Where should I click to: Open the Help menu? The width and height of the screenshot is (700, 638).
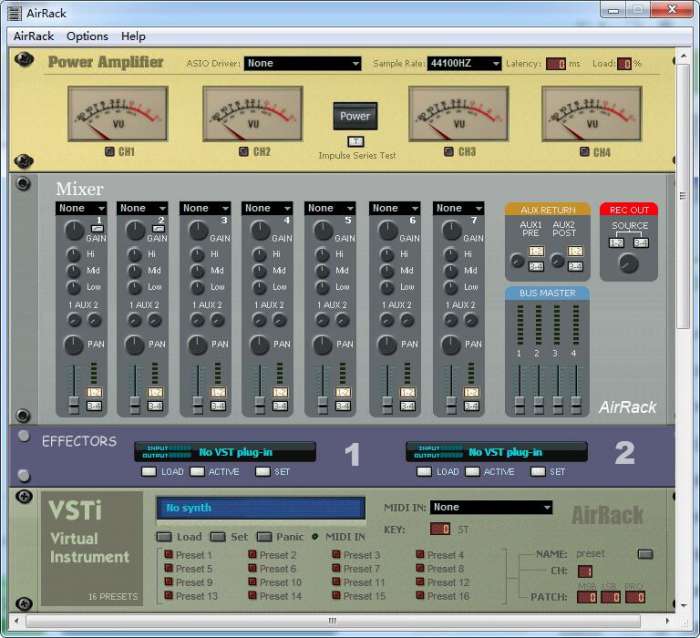click(133, 36)
